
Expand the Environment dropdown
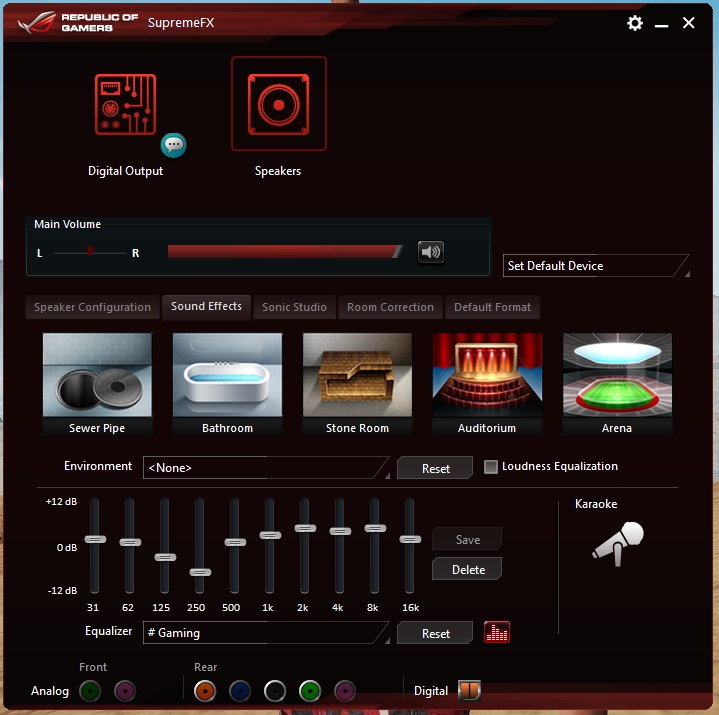(x=266, y=468)
